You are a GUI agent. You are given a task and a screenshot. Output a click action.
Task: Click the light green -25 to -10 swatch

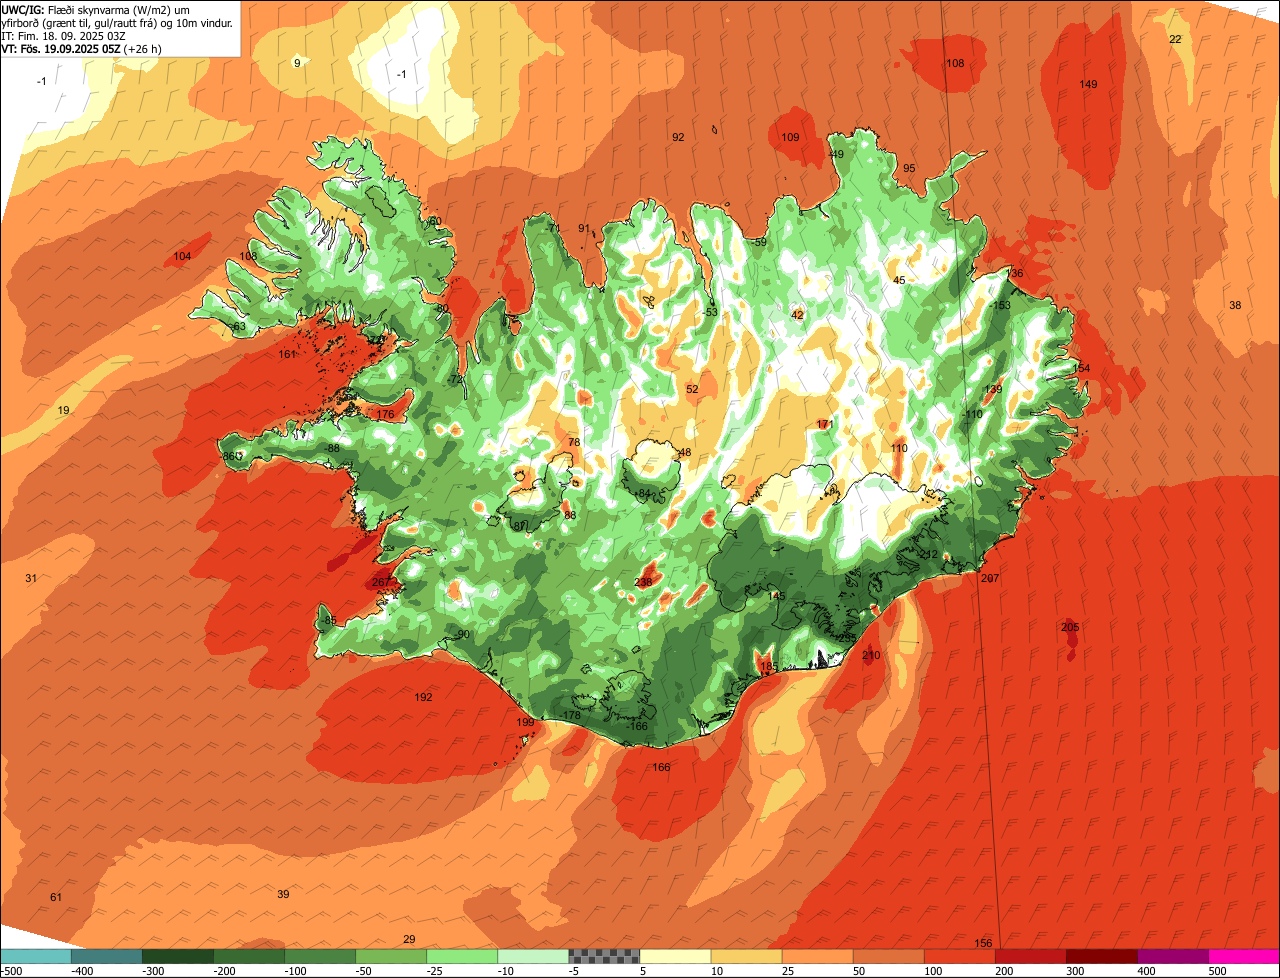pyautogui.click(x=462, y=956)
